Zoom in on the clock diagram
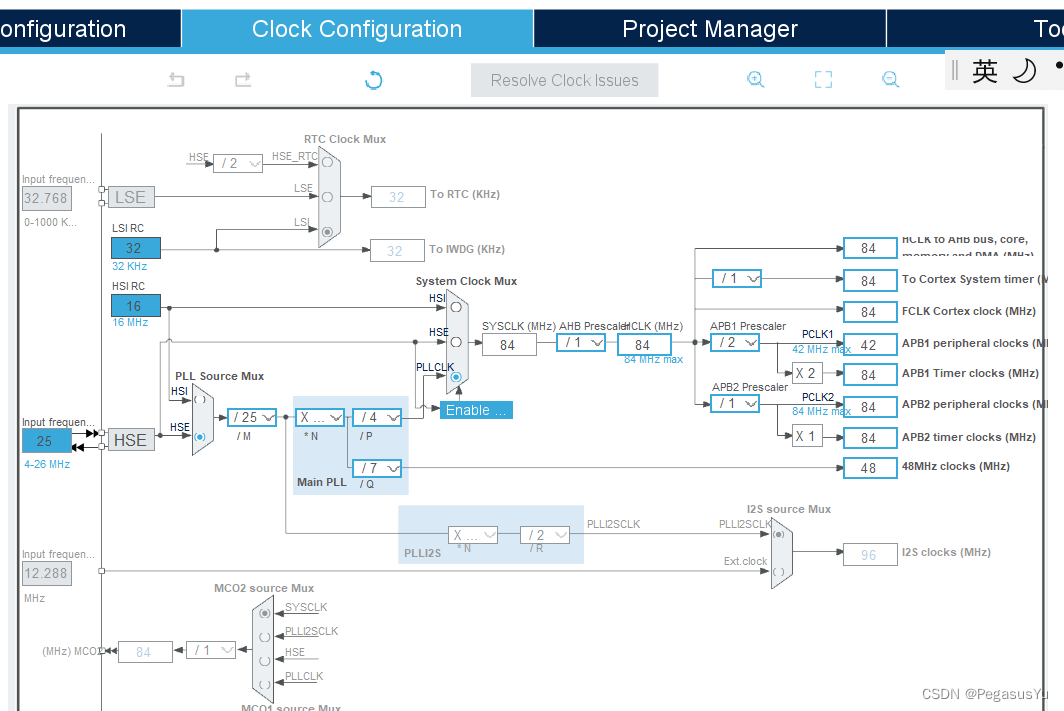Image resolution: width=1064 pixels, height=711 pixels. 756,80
